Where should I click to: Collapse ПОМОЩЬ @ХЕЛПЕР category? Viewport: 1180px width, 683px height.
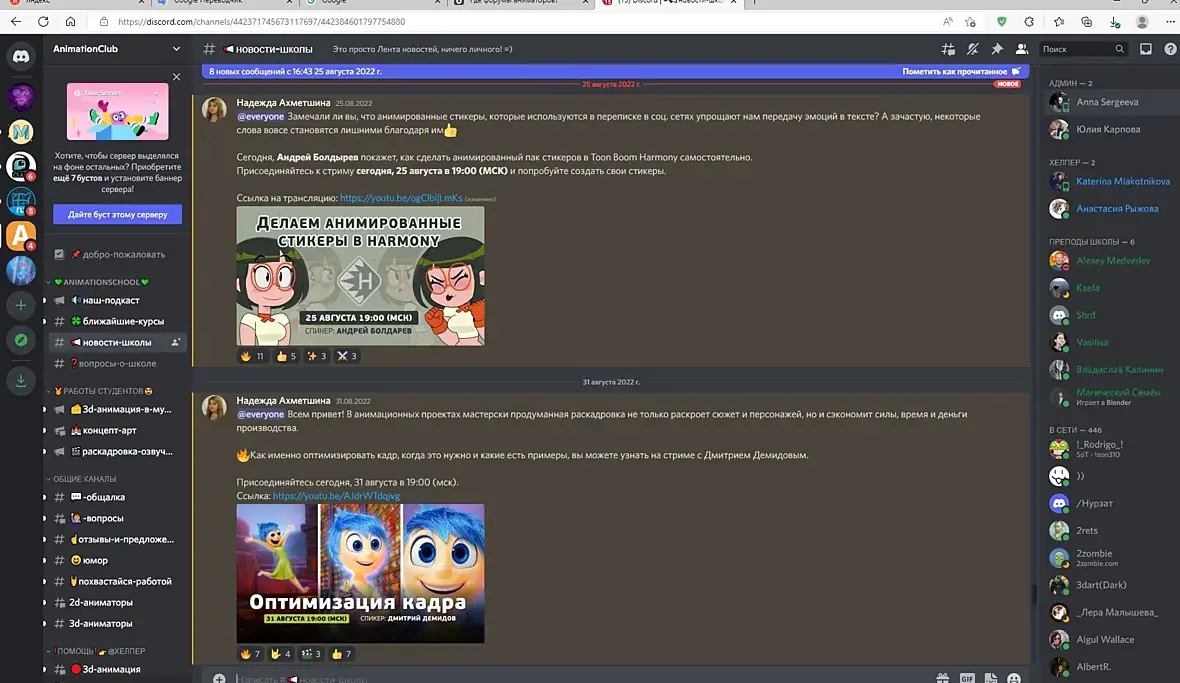coord(96,651)
